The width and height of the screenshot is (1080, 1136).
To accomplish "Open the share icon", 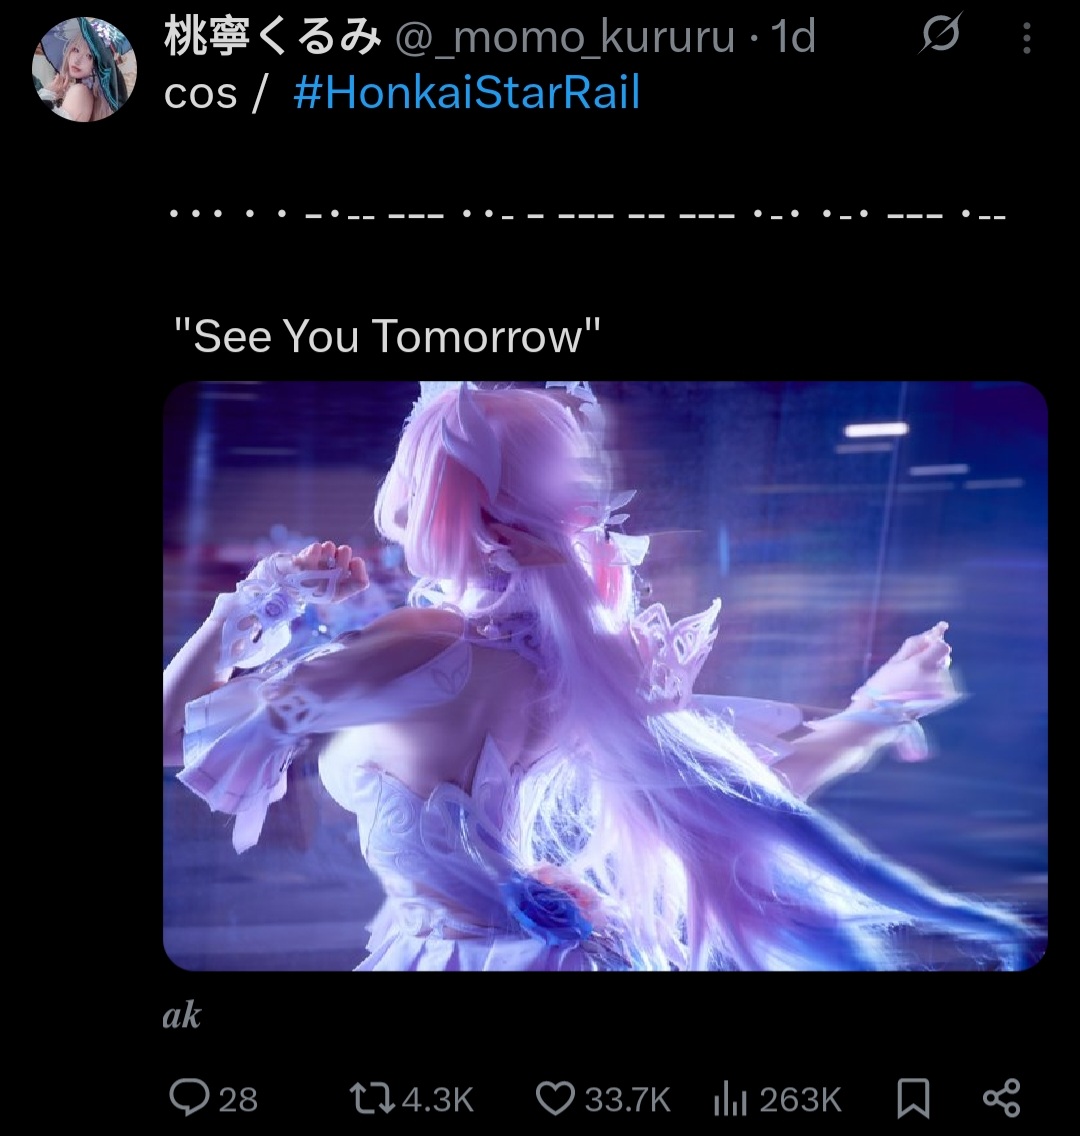I will (x=1002, y=1098).
